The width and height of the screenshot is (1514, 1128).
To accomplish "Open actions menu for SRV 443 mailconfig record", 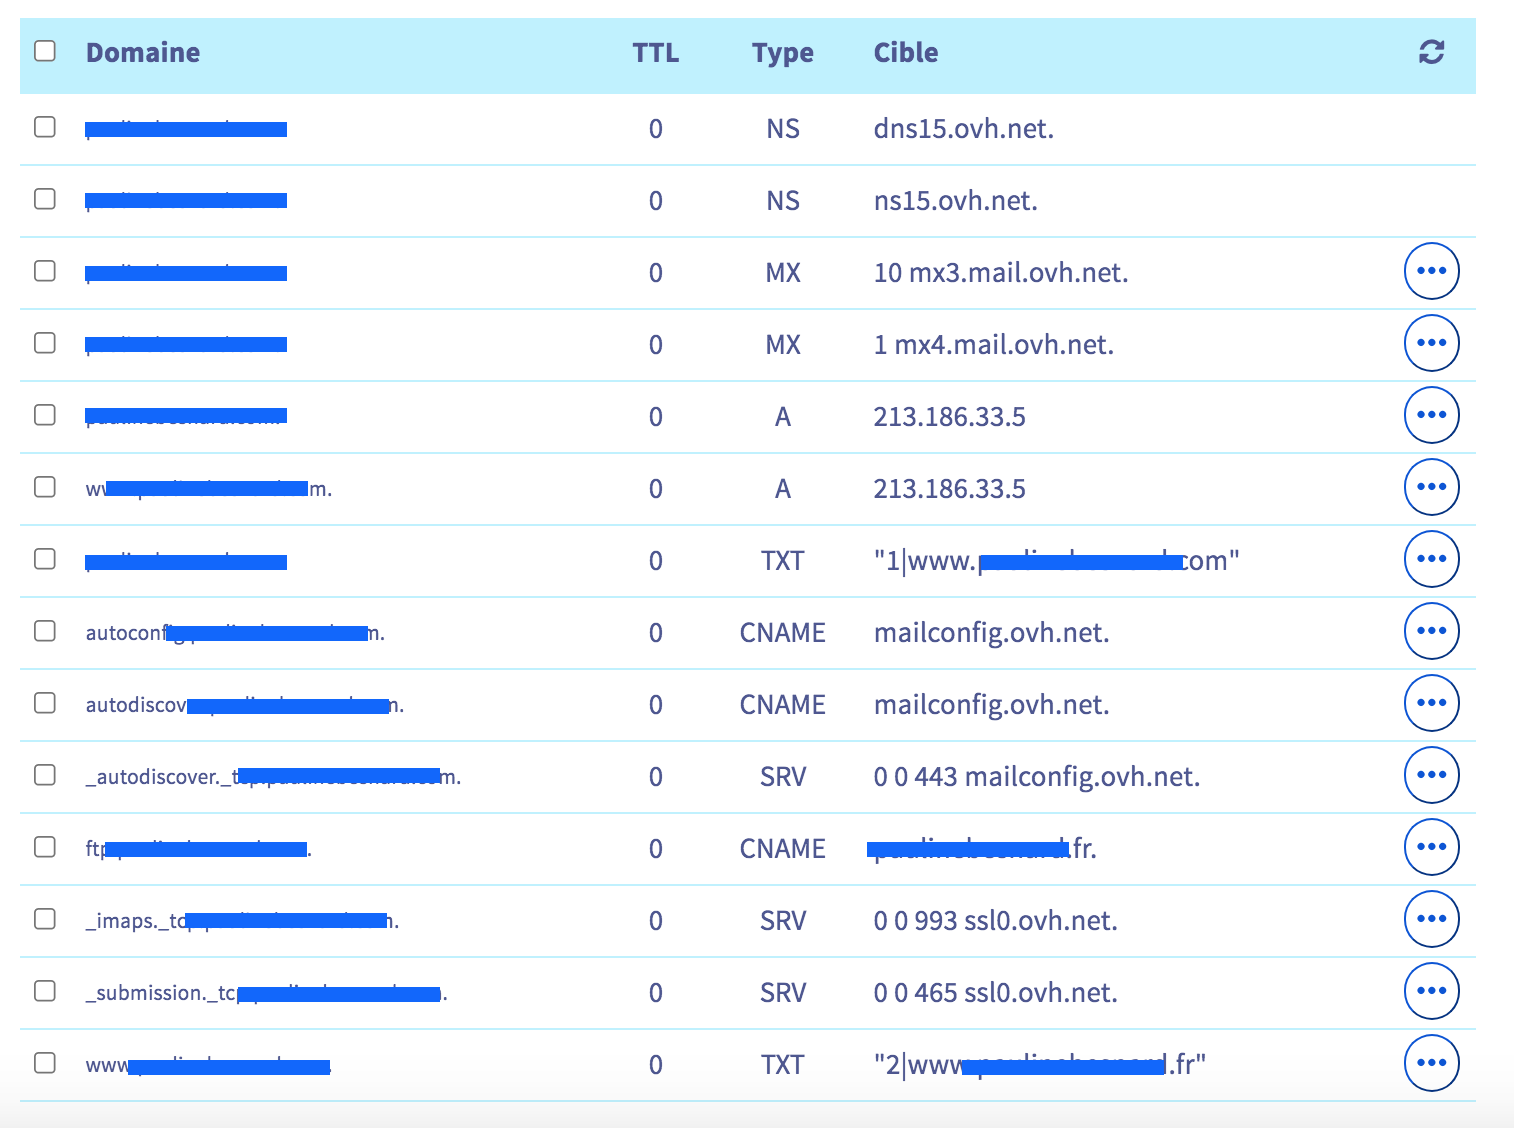I will point(1431,775).
